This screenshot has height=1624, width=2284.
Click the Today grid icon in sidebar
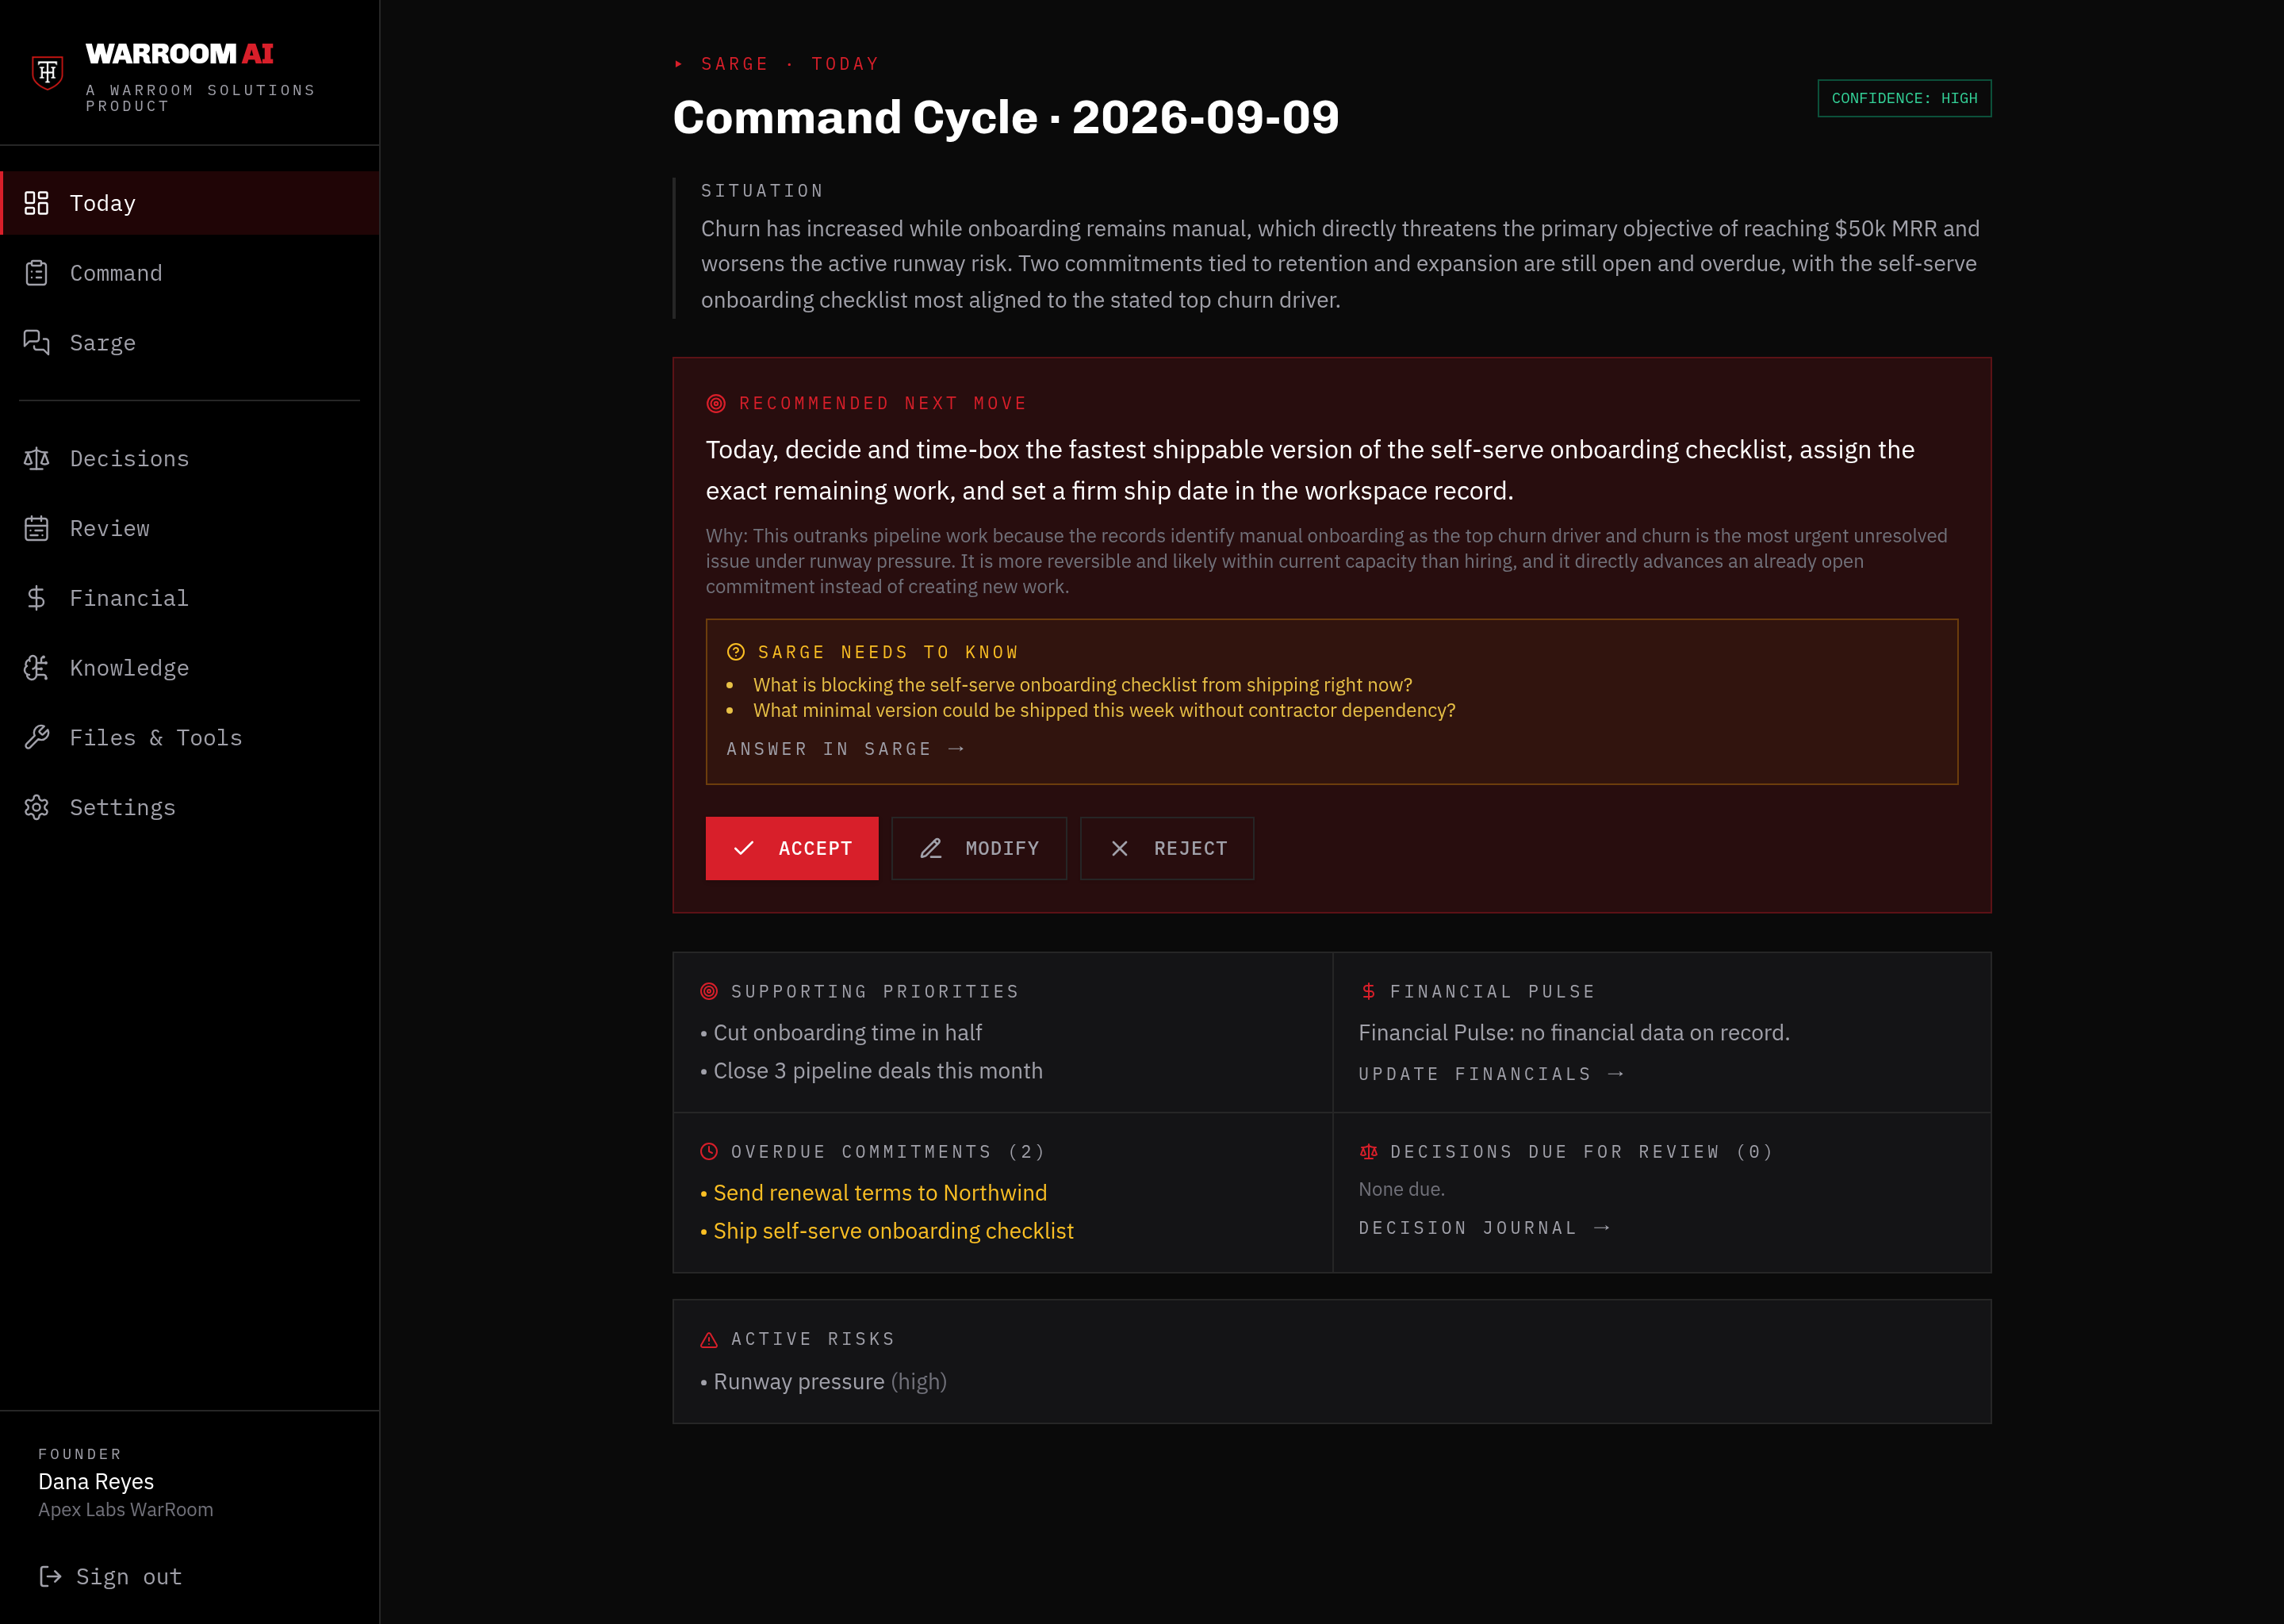pyautogui.click(x=36, y=203)
